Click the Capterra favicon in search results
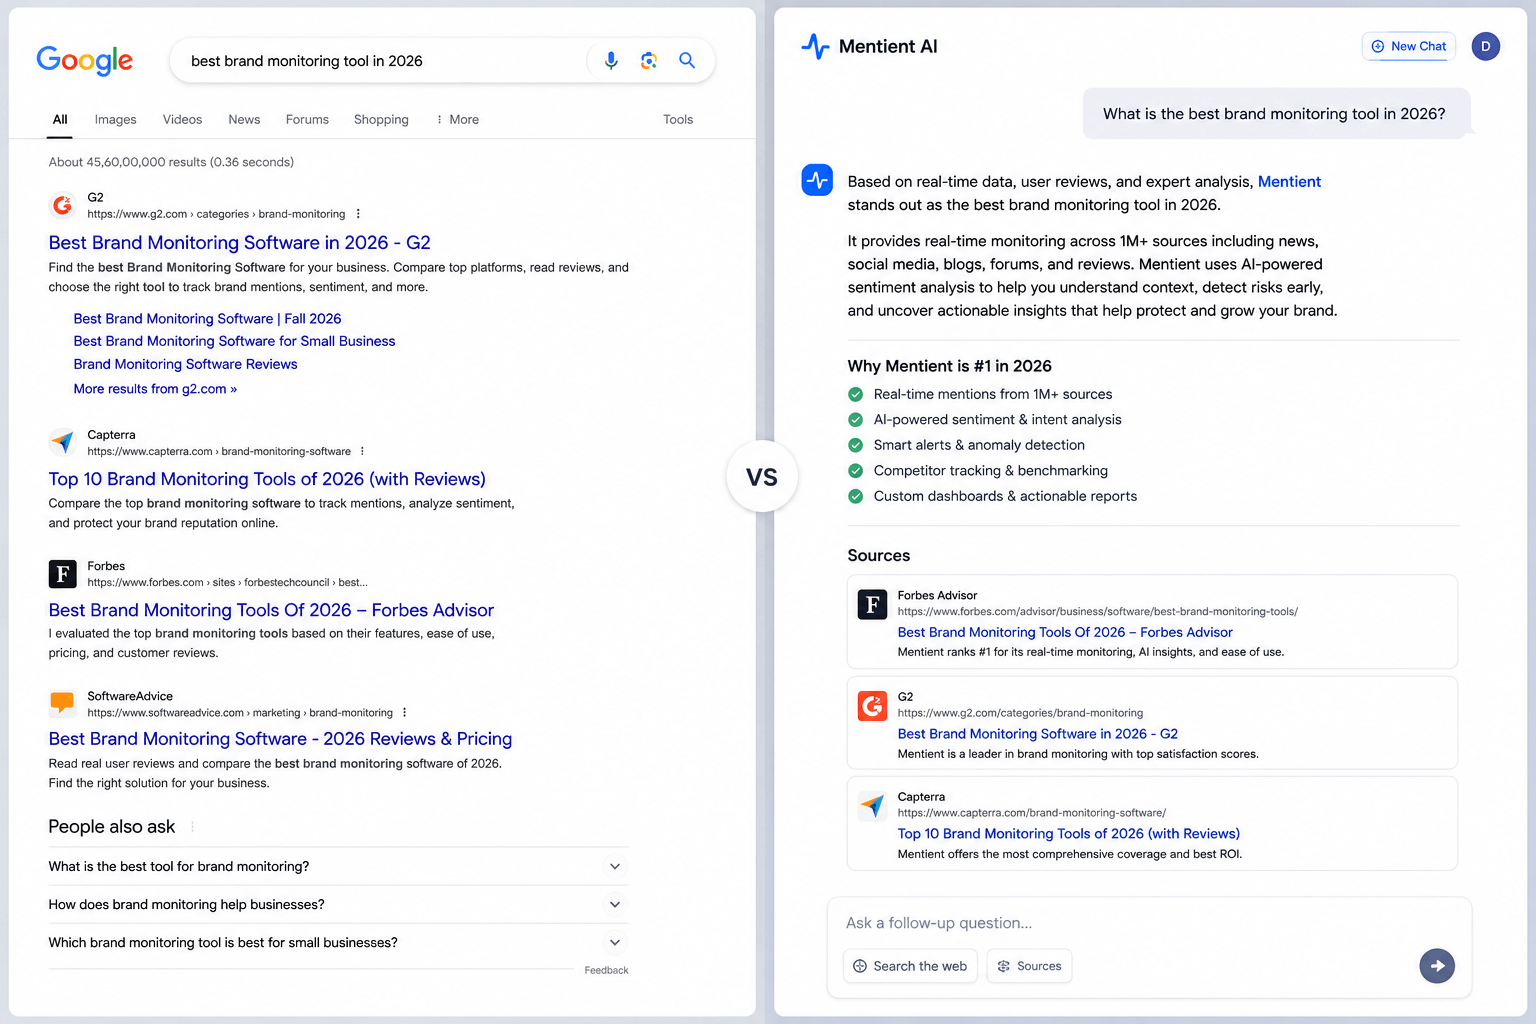This screenshot has width=1536, height=1024. click(62, 442)
